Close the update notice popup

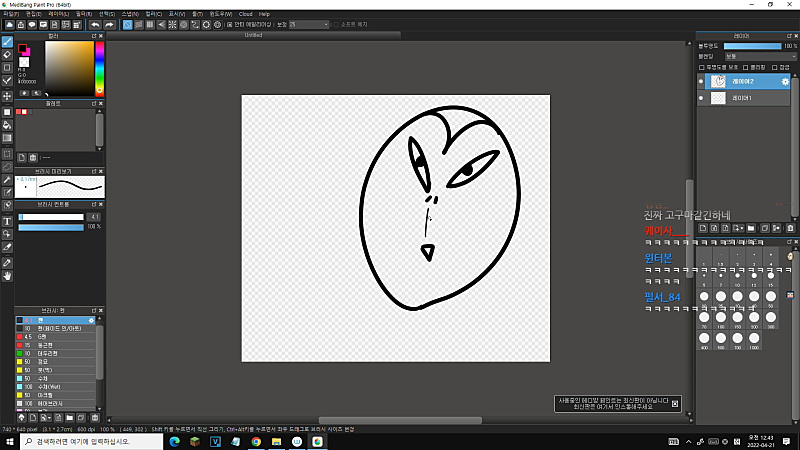[x=674, y=404]
